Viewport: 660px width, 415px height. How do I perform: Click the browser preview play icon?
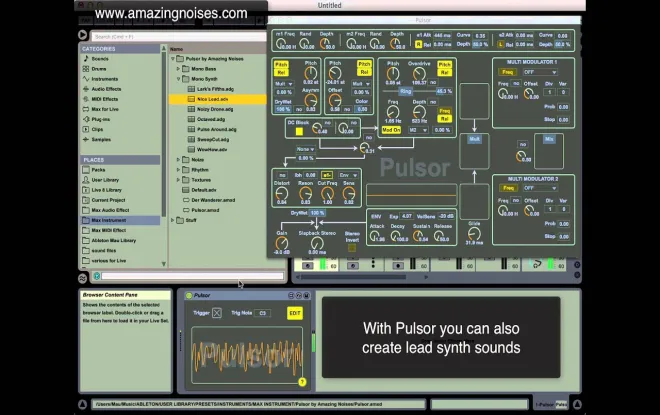(x=82, y=35)
